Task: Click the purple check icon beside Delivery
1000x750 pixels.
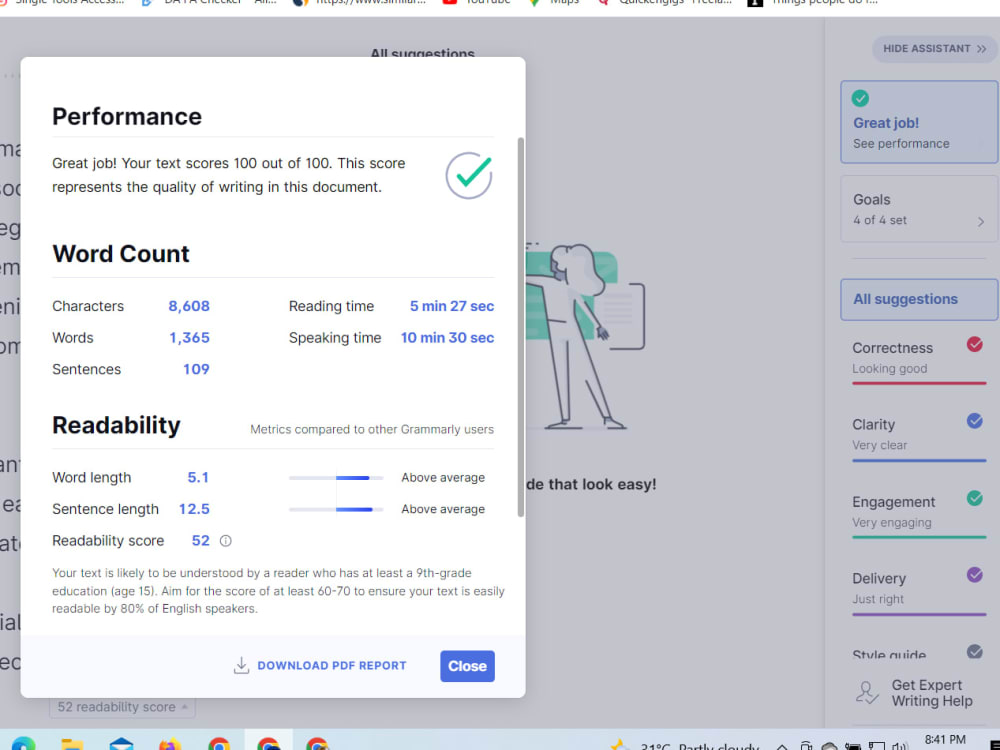Action: click(x=974, y=575)
